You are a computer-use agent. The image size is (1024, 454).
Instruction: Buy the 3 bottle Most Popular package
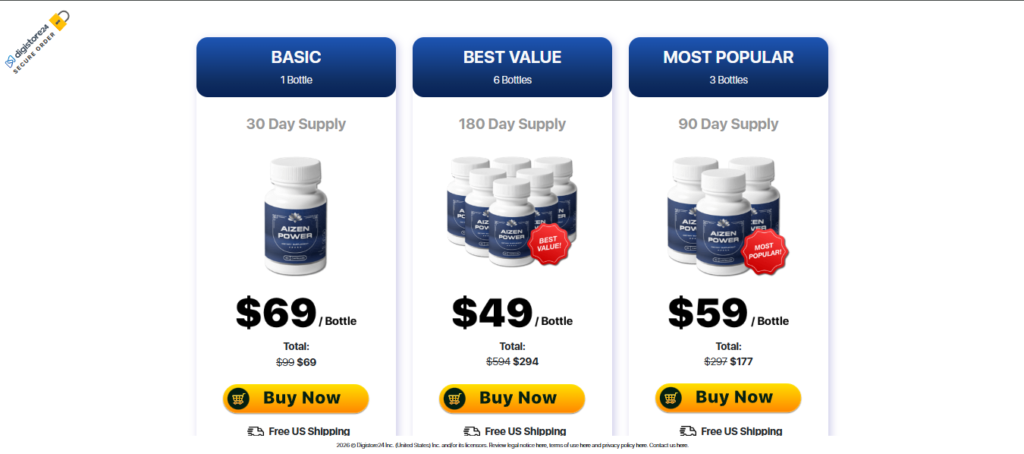[x=728, y=398]
